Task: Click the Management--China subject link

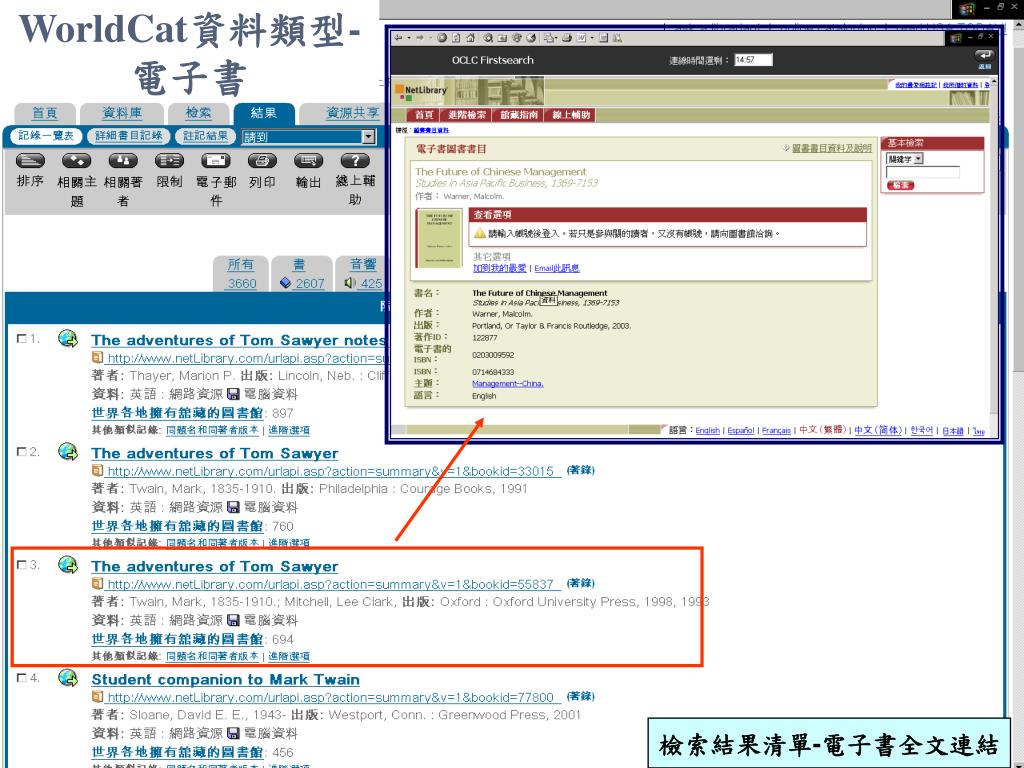Action: [507, 384]
